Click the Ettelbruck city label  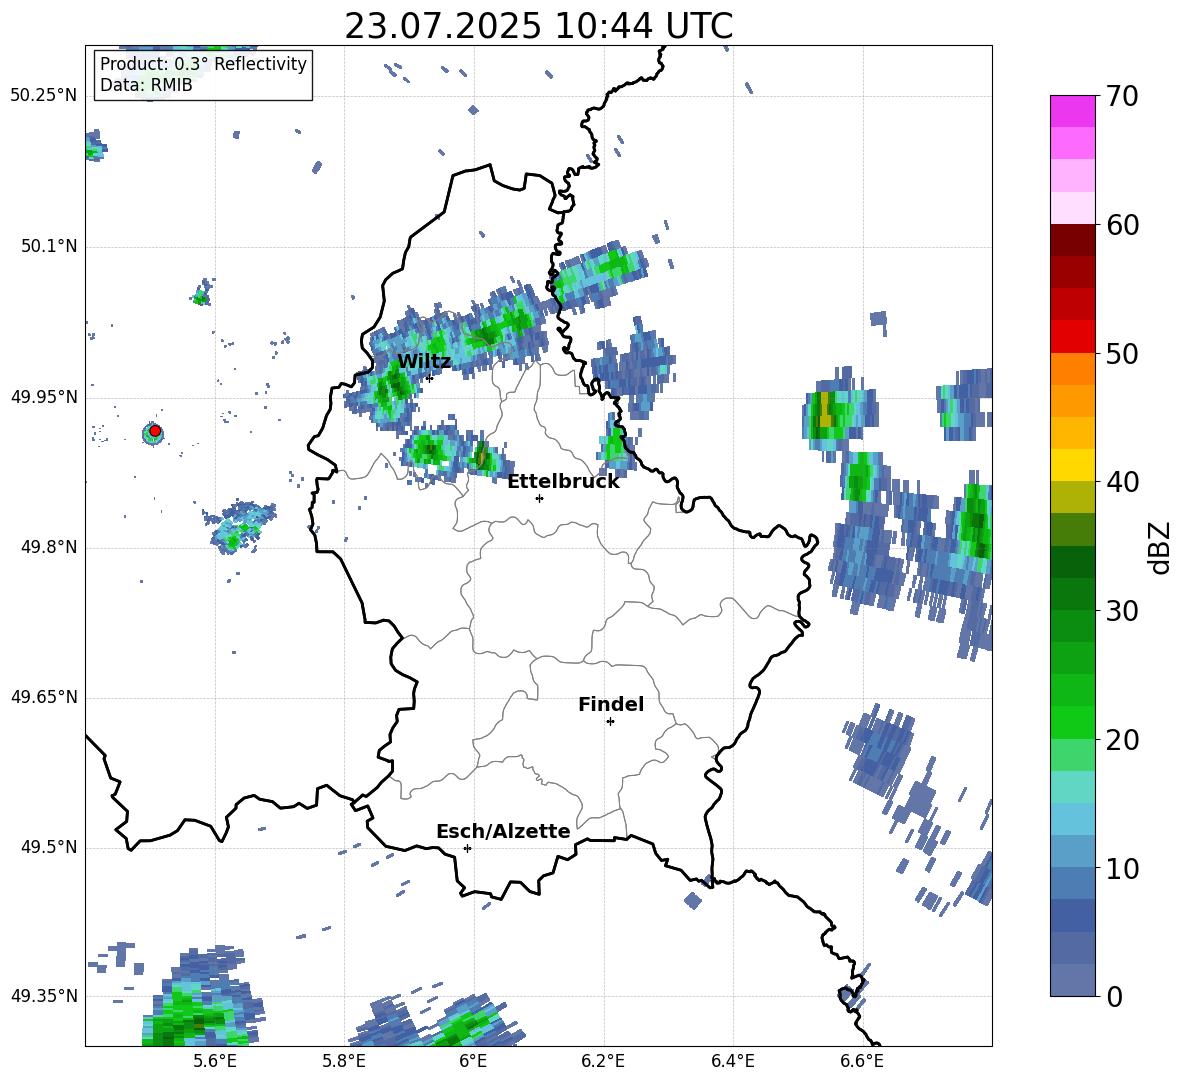tap(563, 482)
